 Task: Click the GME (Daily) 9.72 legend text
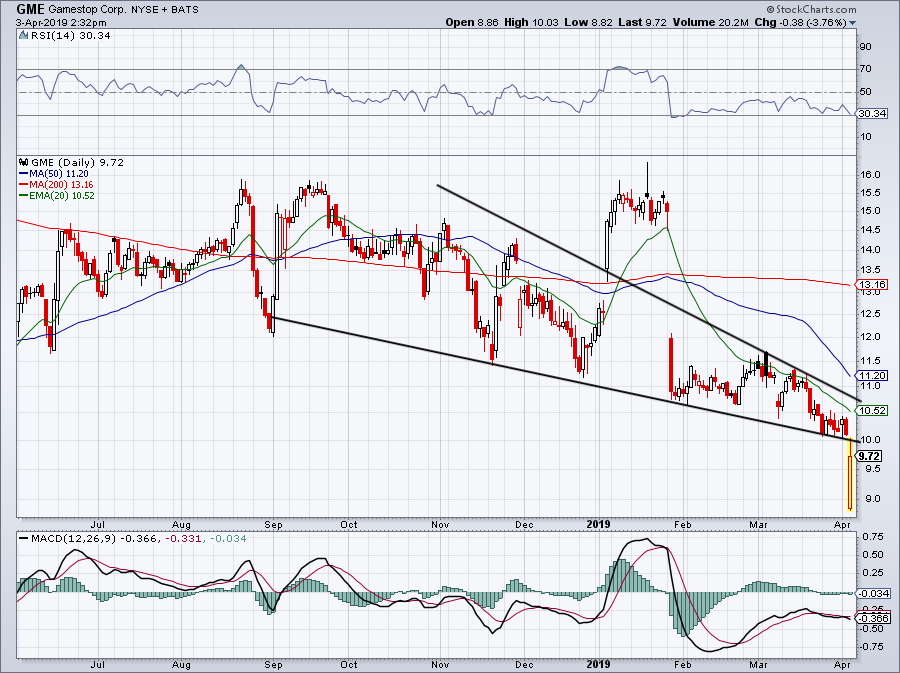tap(77, 162)
